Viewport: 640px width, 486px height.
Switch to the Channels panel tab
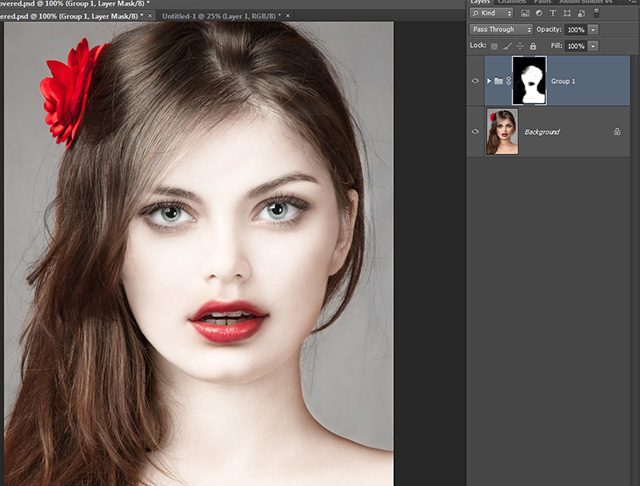pyautogui.click(x=511, y=2)
